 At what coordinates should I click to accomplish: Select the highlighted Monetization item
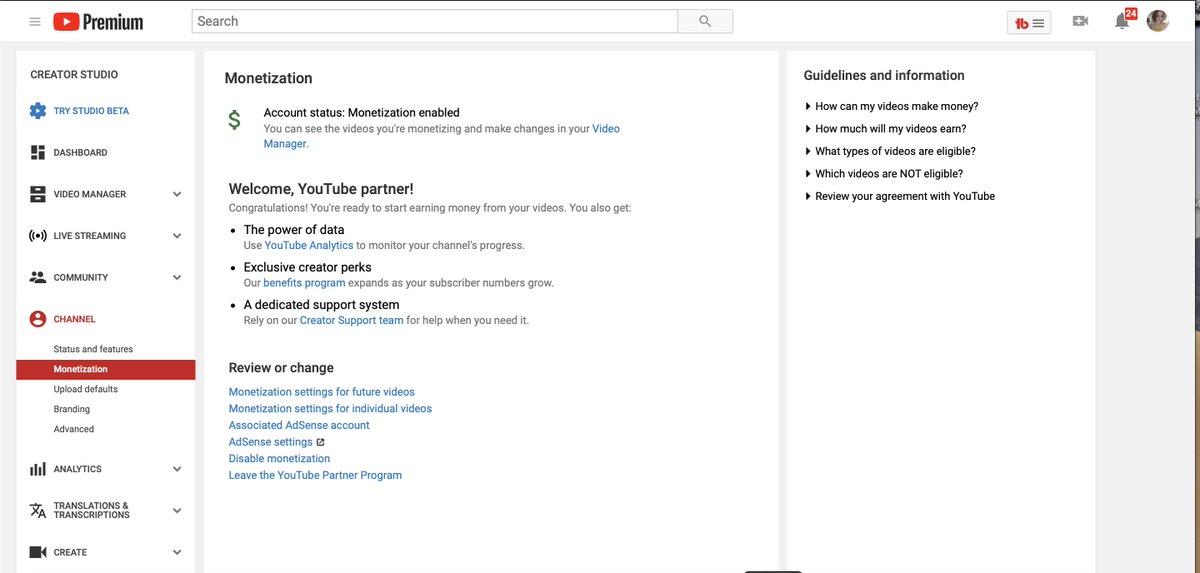[105, 369]
